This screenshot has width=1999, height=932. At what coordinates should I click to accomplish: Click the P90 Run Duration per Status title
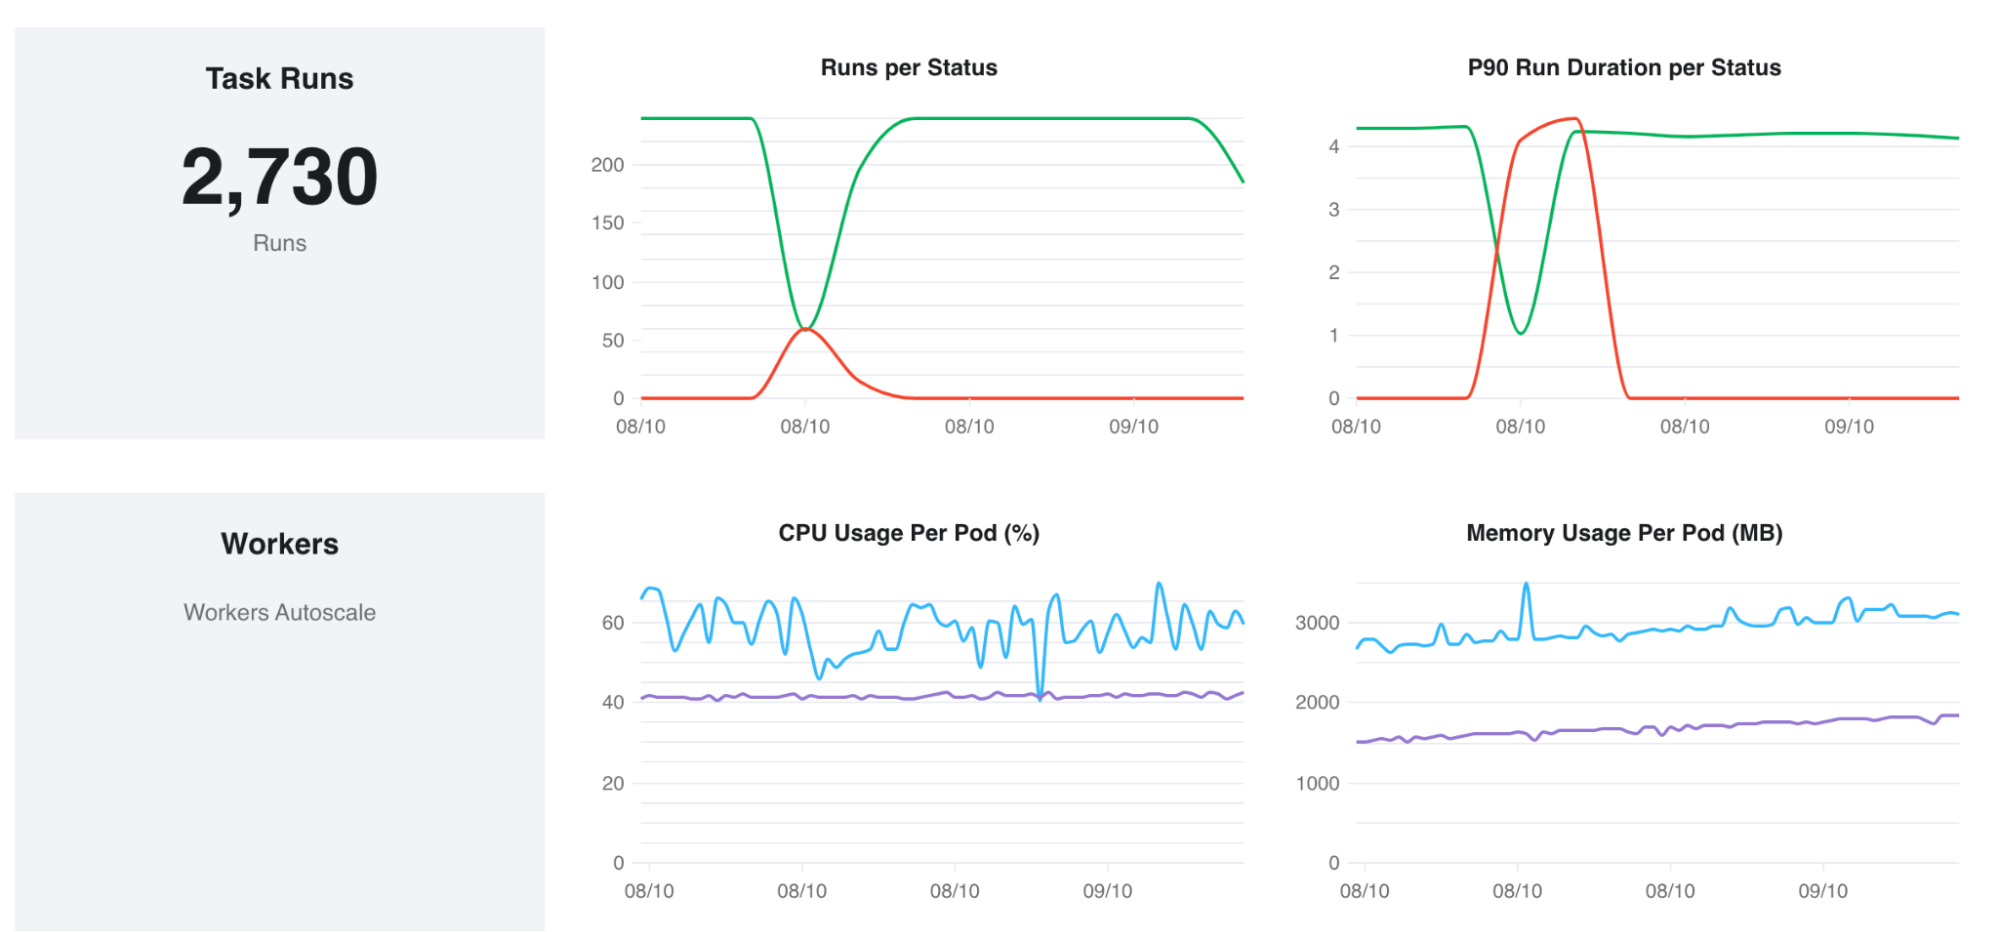[x=1623, y=68]
